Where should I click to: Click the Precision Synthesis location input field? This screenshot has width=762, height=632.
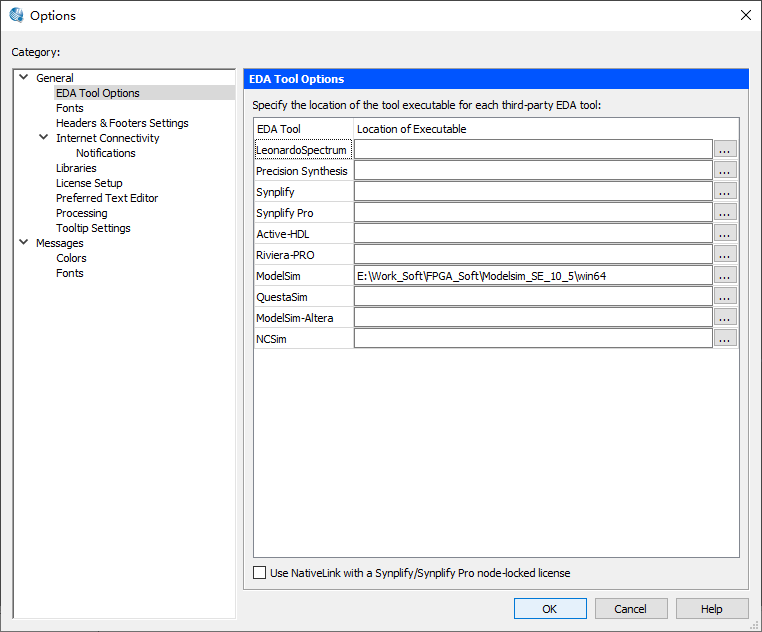pyautogui.click(x=533, y=171)
